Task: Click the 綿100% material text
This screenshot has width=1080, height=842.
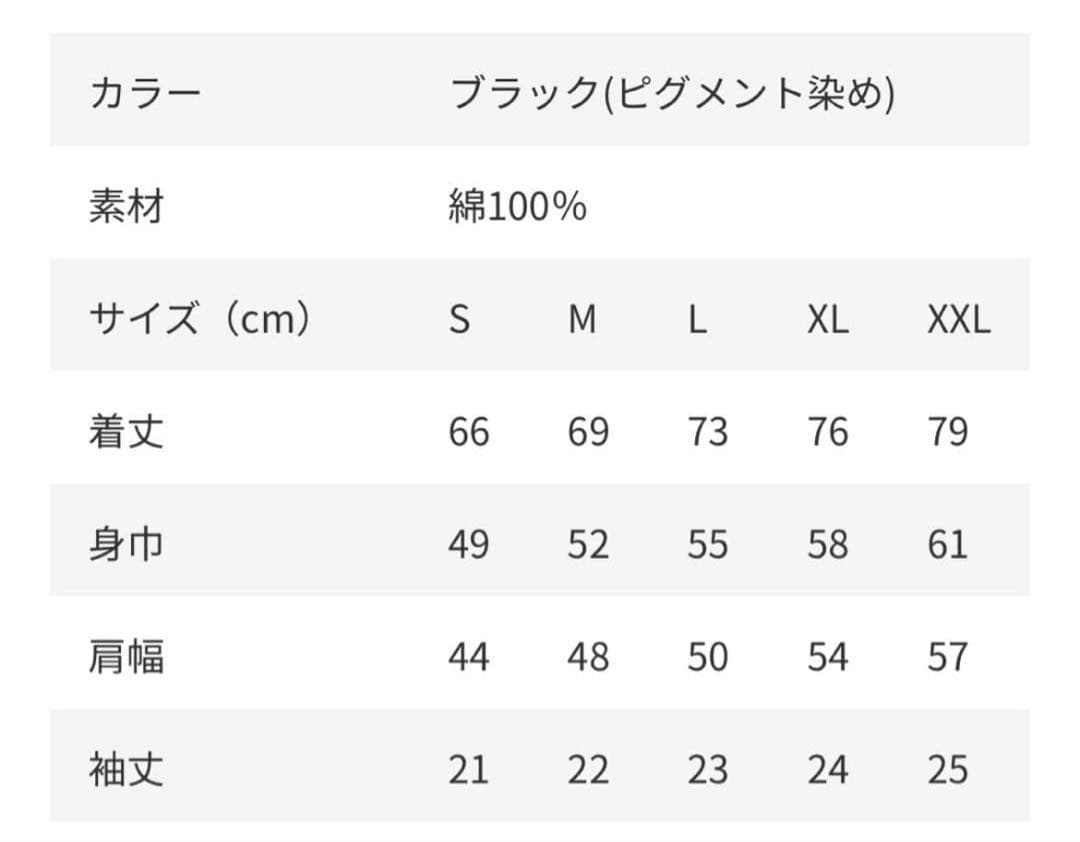Action: click(x=517, y=205)
